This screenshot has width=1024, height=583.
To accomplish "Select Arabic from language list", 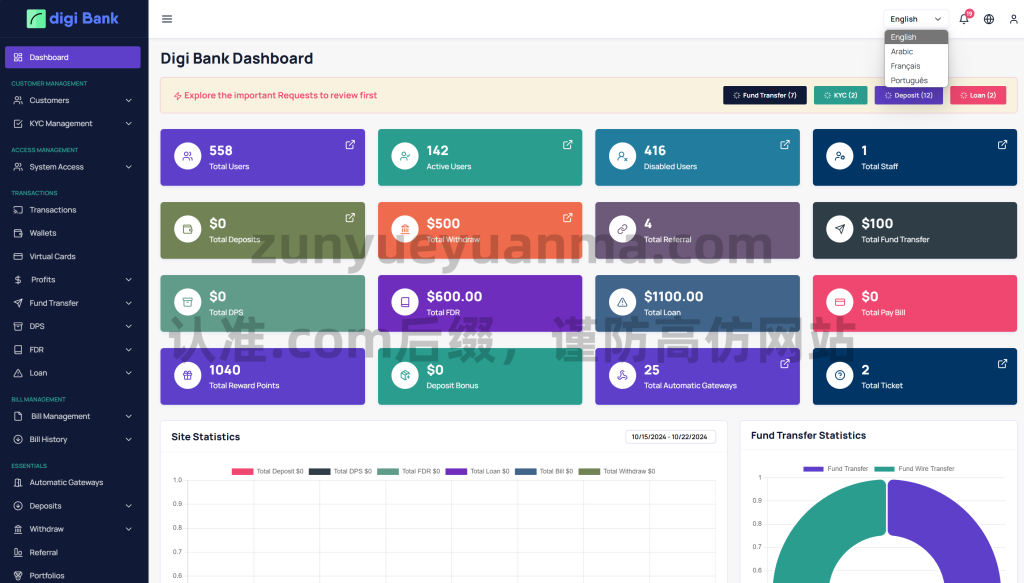I will coord(916,52).
